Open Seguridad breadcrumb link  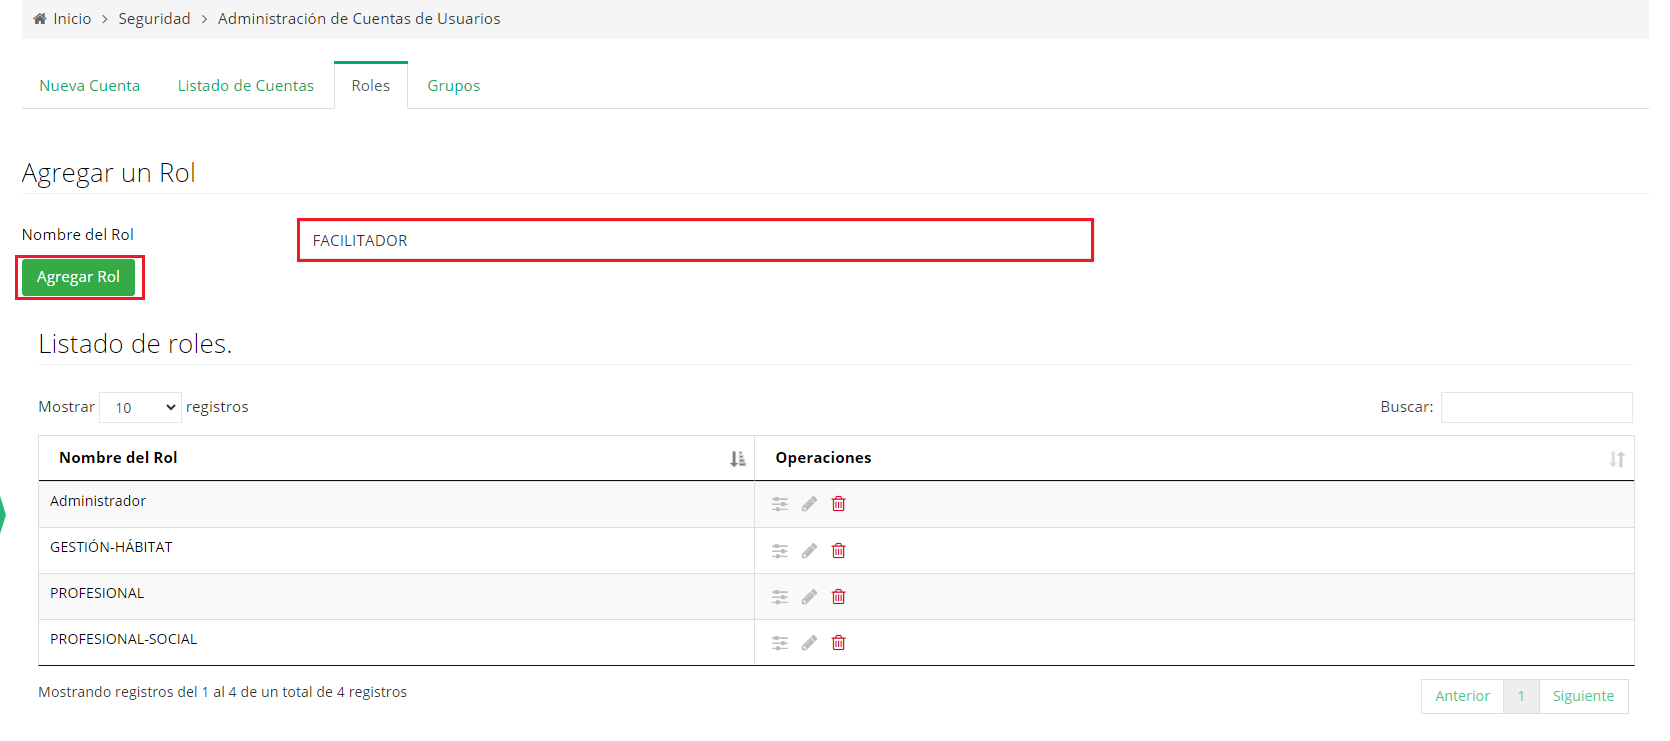[154, 19]
